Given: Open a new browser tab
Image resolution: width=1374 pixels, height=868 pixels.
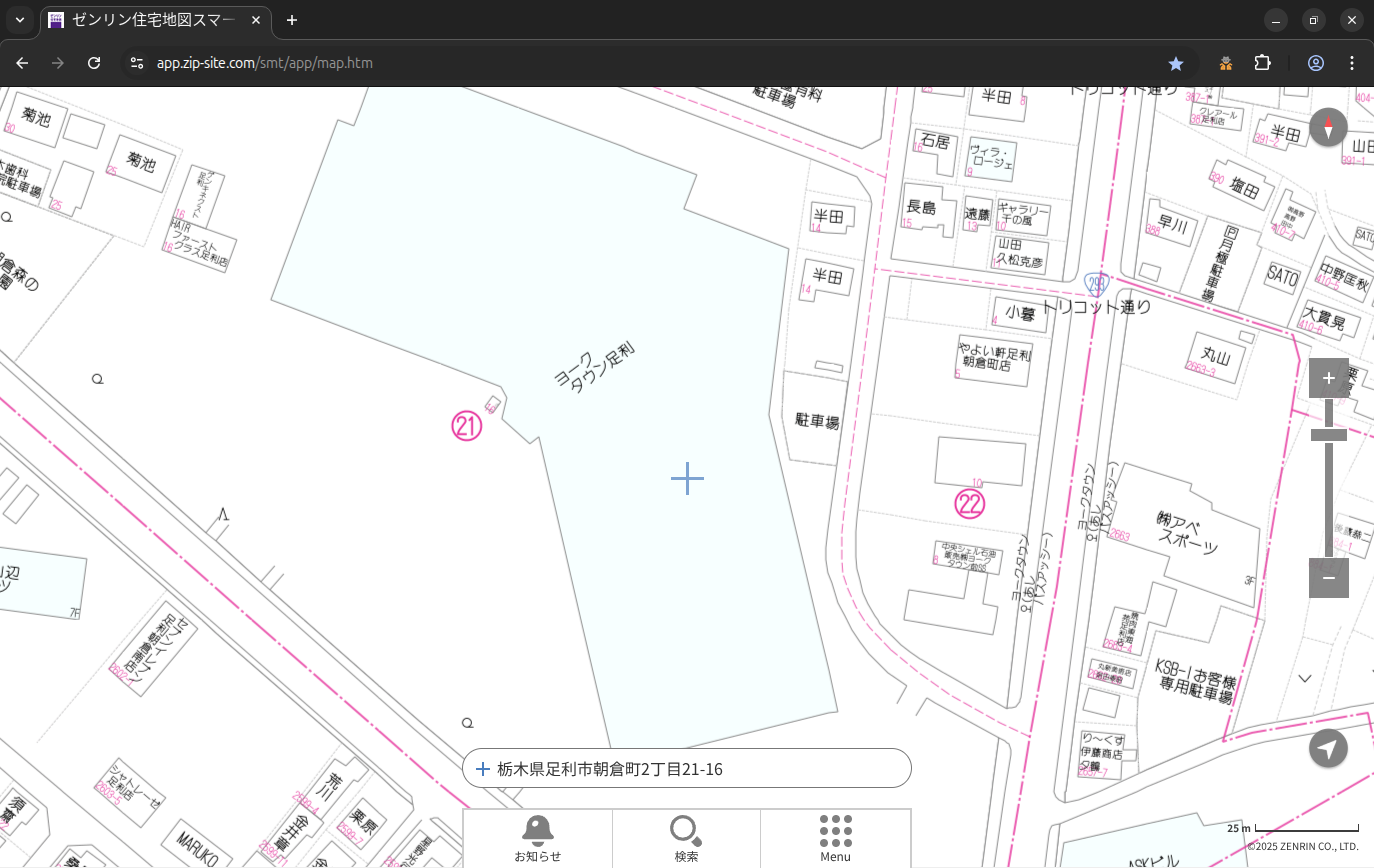Looking at the screenshot, I should click(x=291, y=20).
